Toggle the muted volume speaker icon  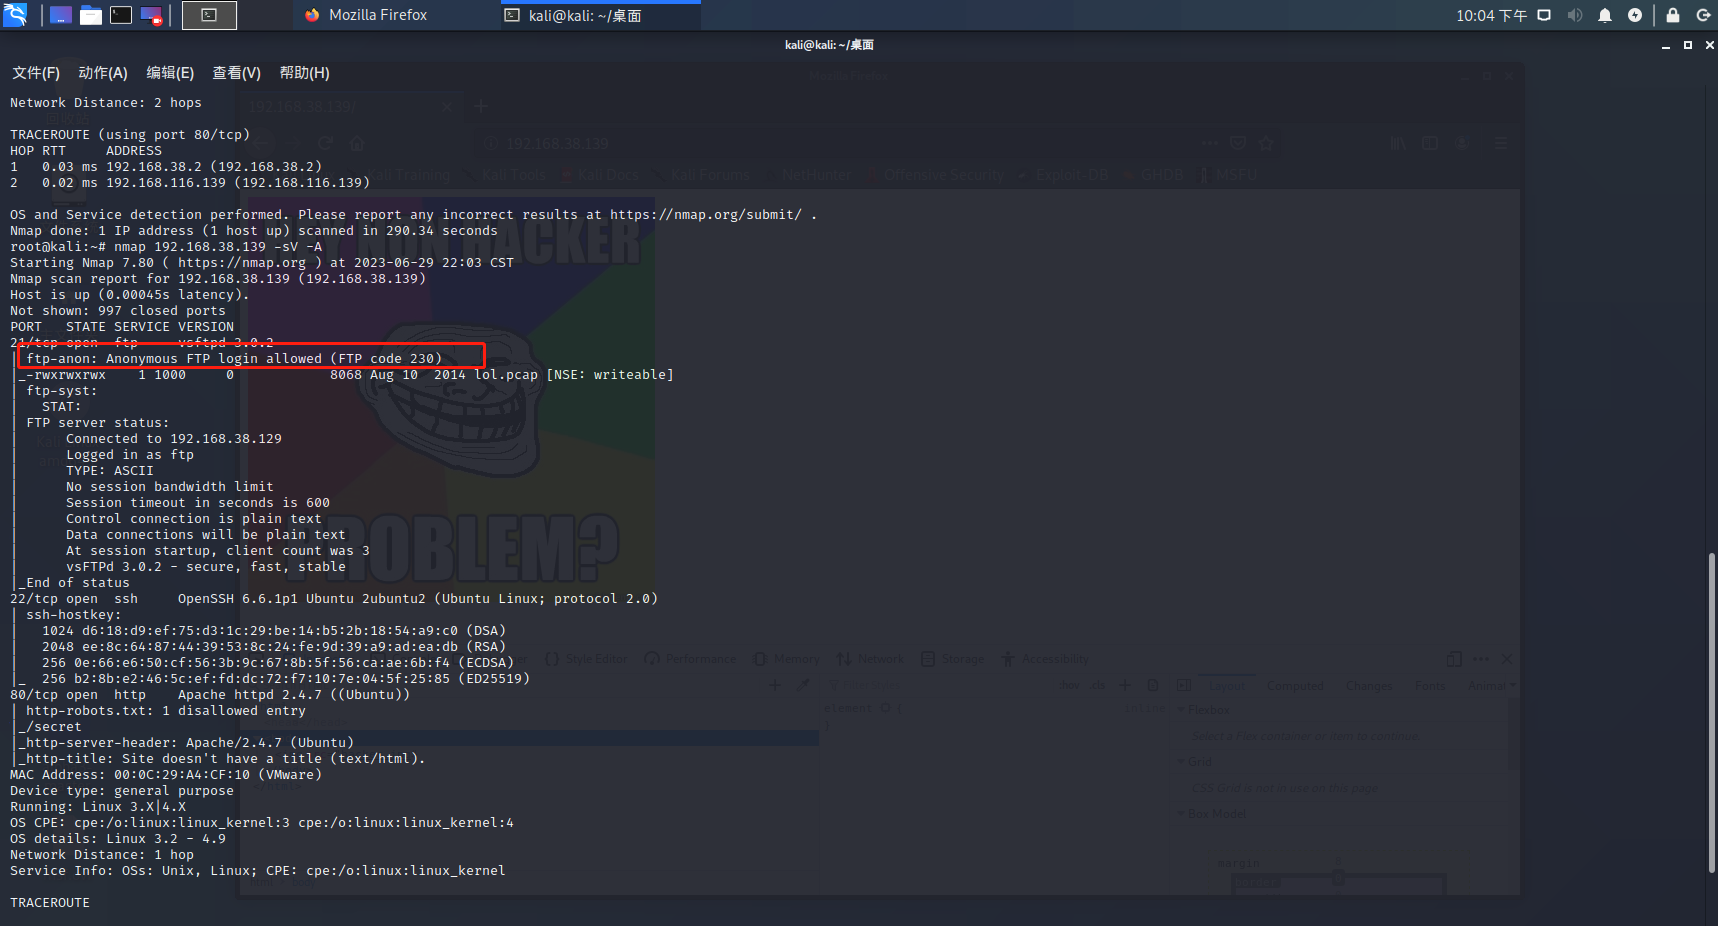tap(1575, 15)
